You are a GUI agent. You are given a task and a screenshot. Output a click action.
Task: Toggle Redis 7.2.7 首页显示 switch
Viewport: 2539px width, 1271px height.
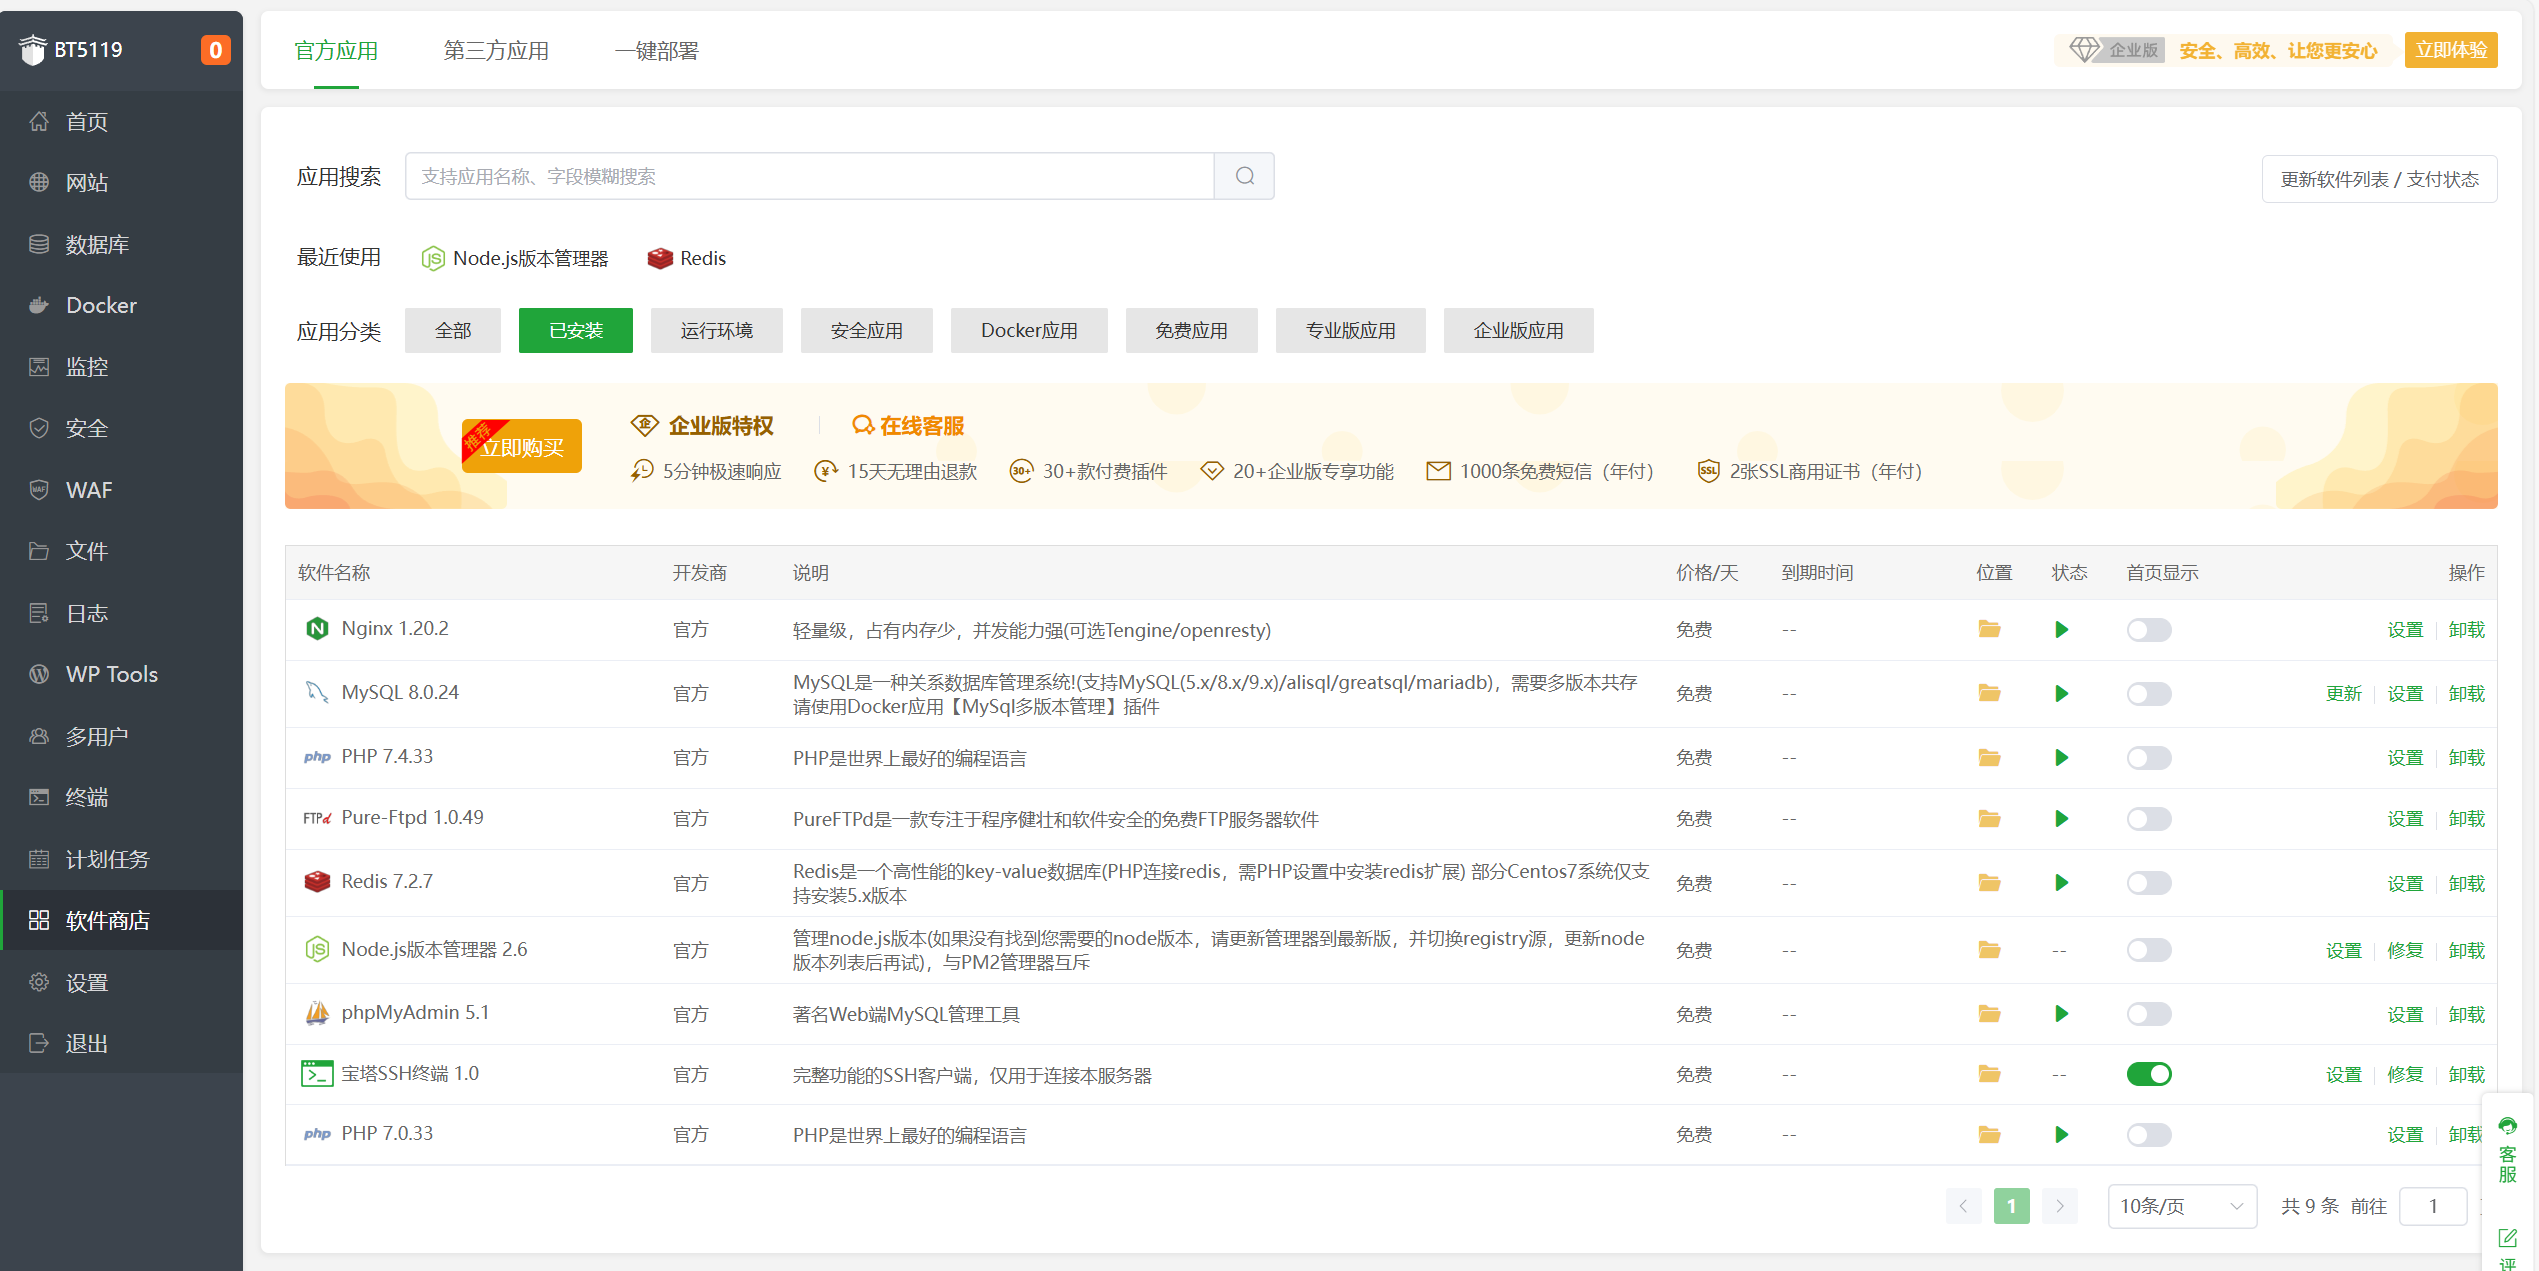coord(2148,883)
